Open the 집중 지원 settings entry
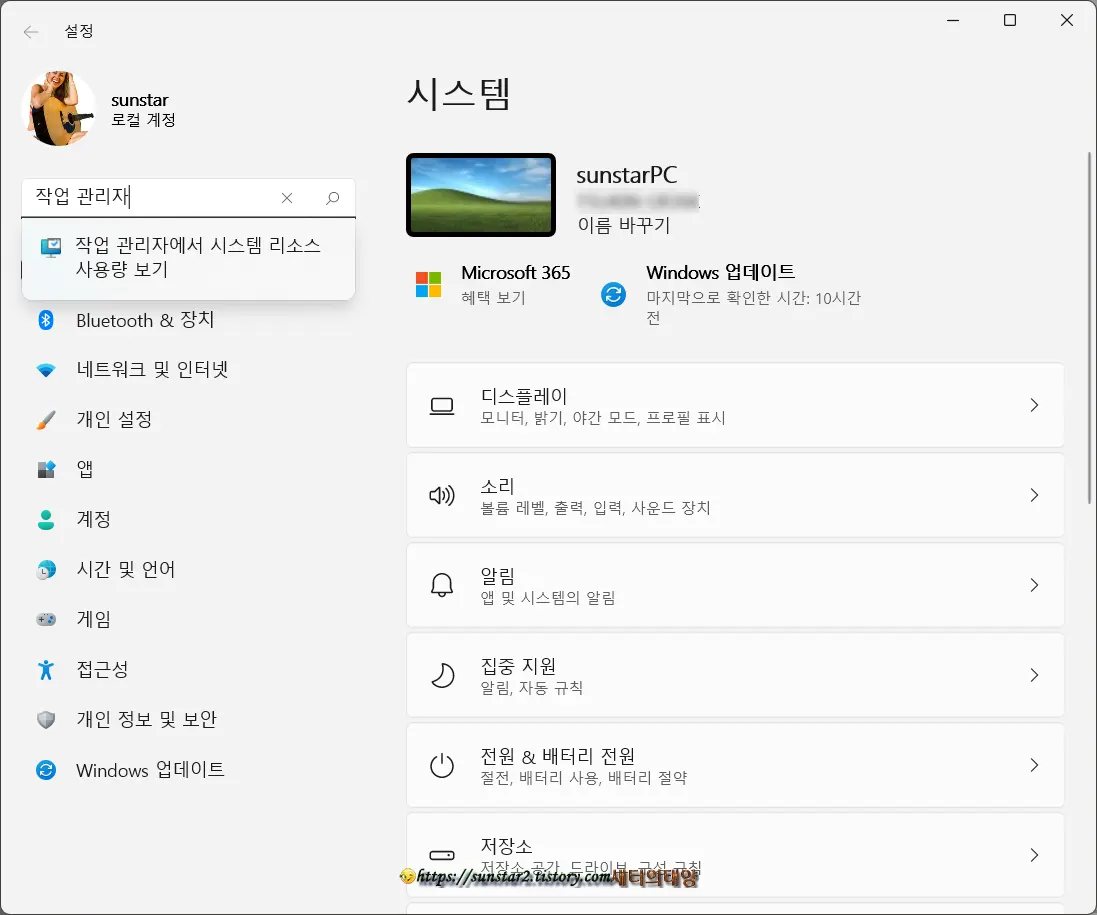 tap(735, 675)
